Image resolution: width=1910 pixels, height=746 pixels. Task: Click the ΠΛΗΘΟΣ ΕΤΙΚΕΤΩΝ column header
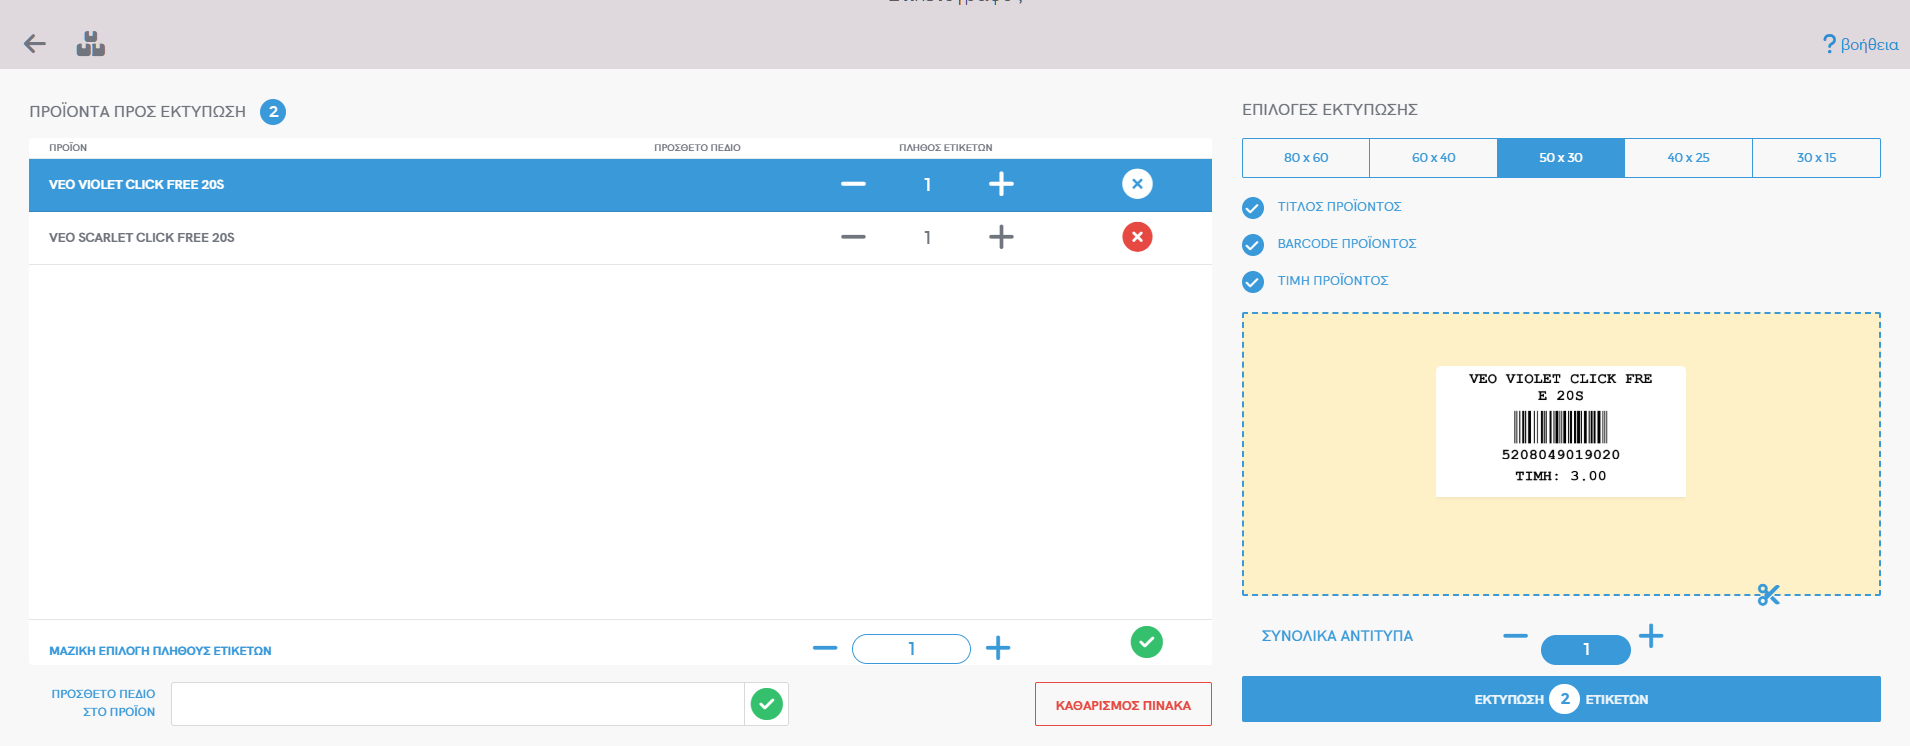tap(946, 148)
